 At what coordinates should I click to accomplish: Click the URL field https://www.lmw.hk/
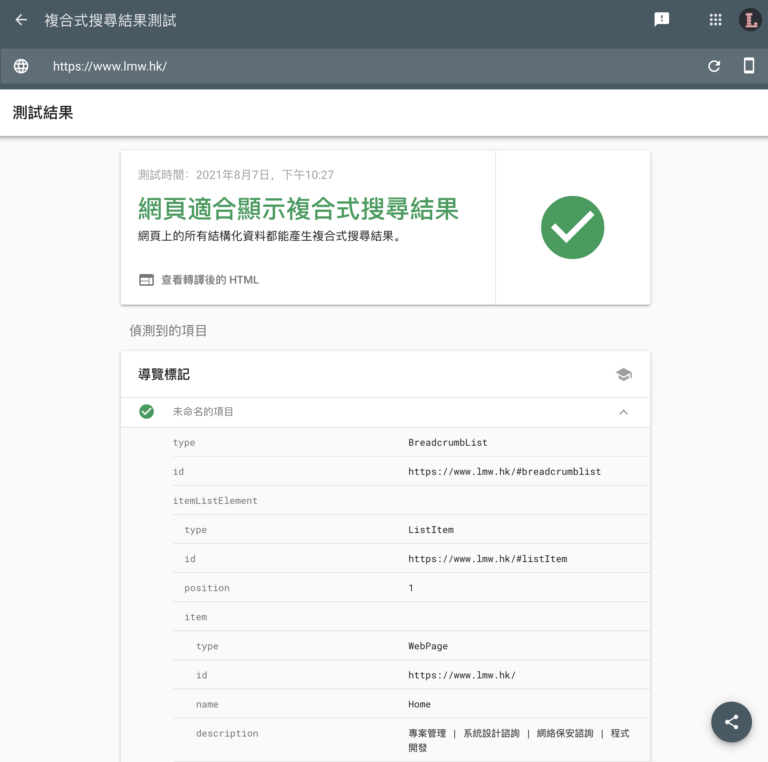(110, 66)
